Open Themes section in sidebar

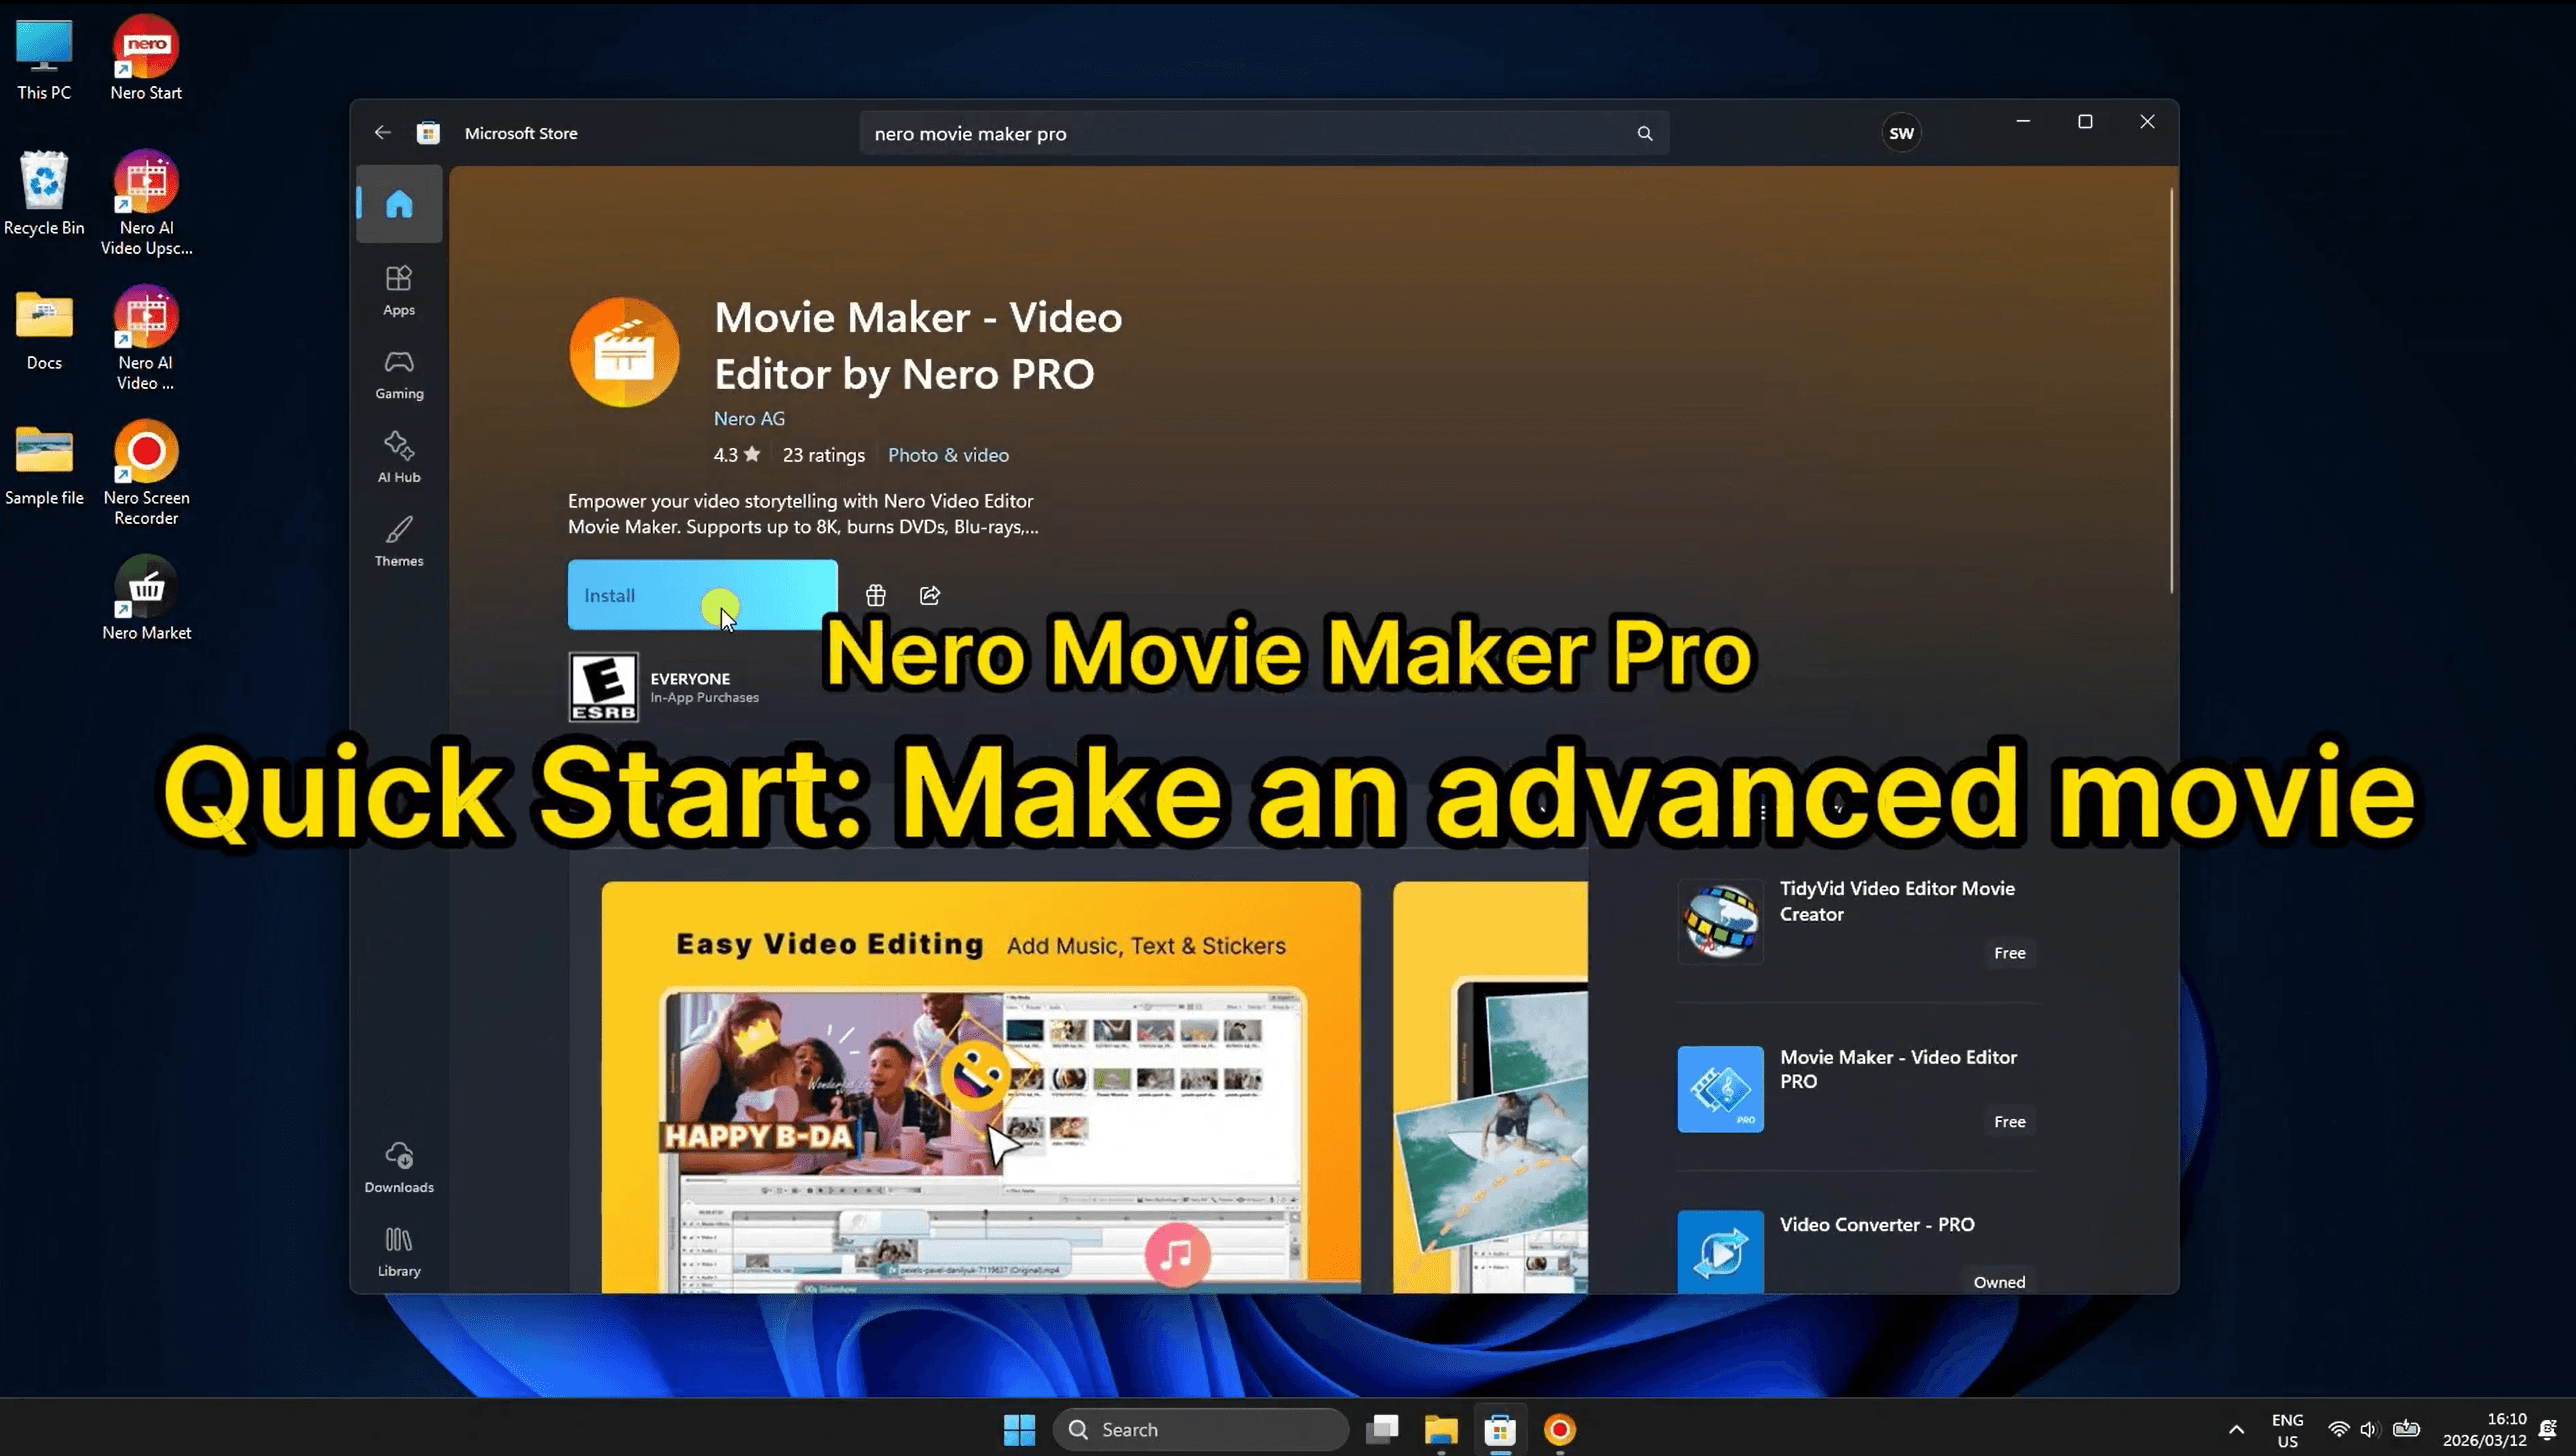[399, 541]
